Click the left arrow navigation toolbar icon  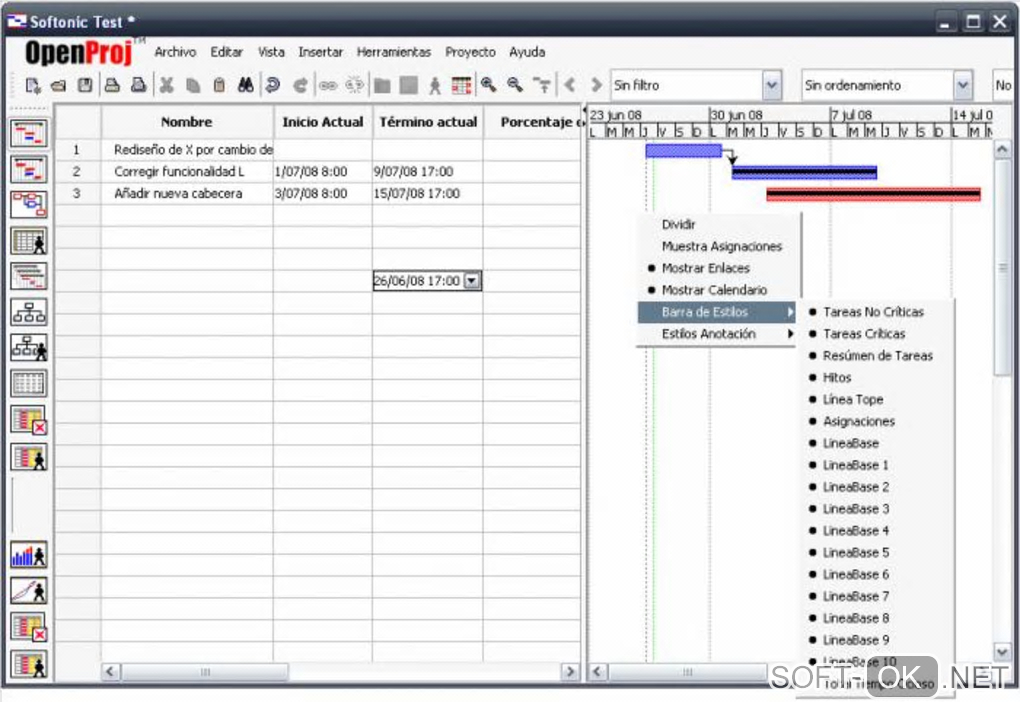[570, 85]
